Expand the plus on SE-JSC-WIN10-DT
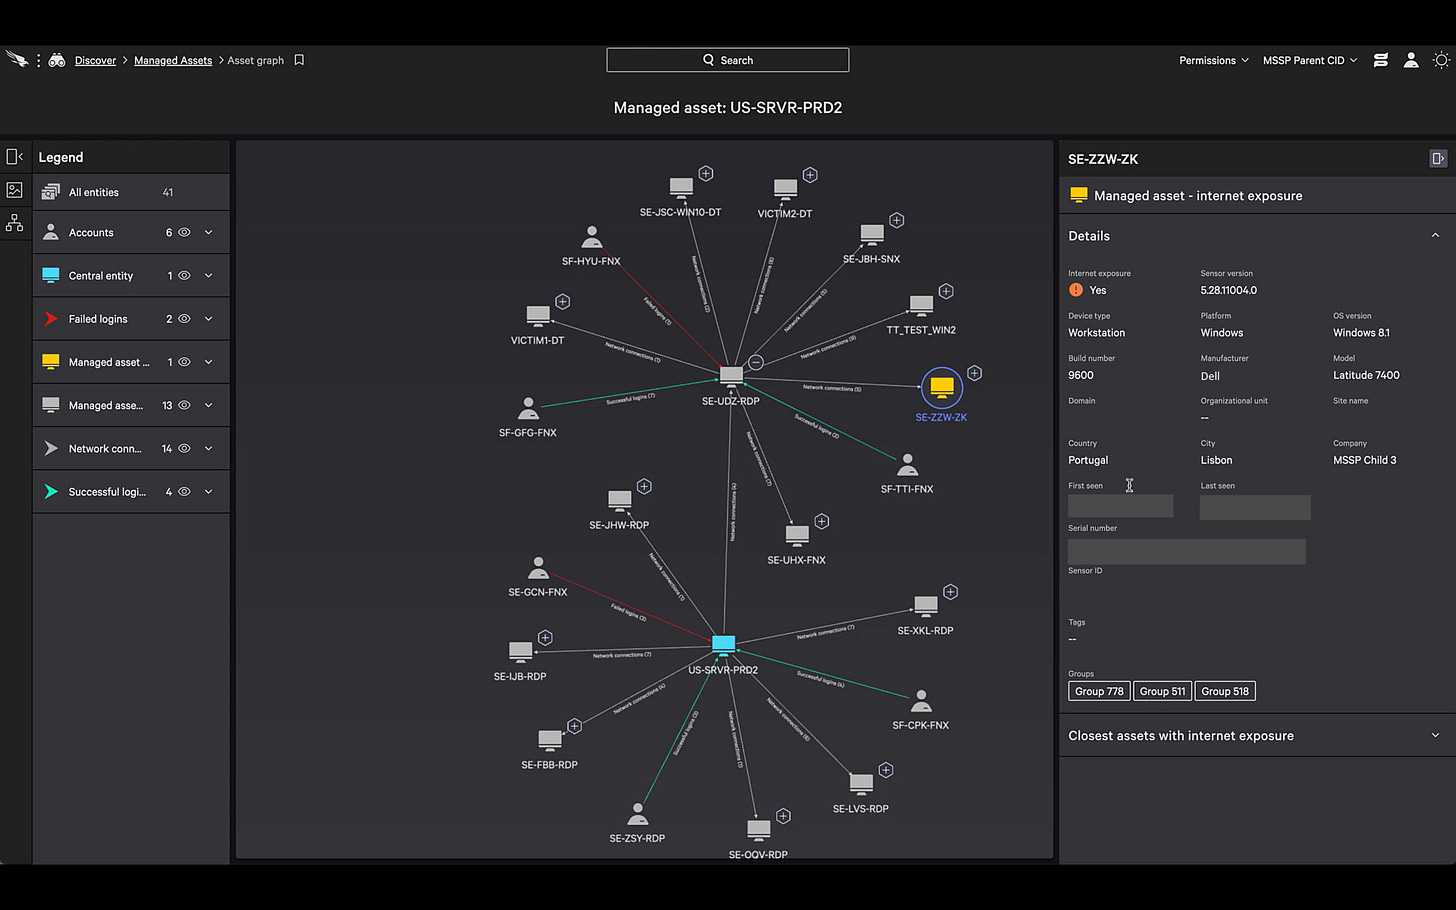This screenshot has height=910, width=1456. click(706, 174)
